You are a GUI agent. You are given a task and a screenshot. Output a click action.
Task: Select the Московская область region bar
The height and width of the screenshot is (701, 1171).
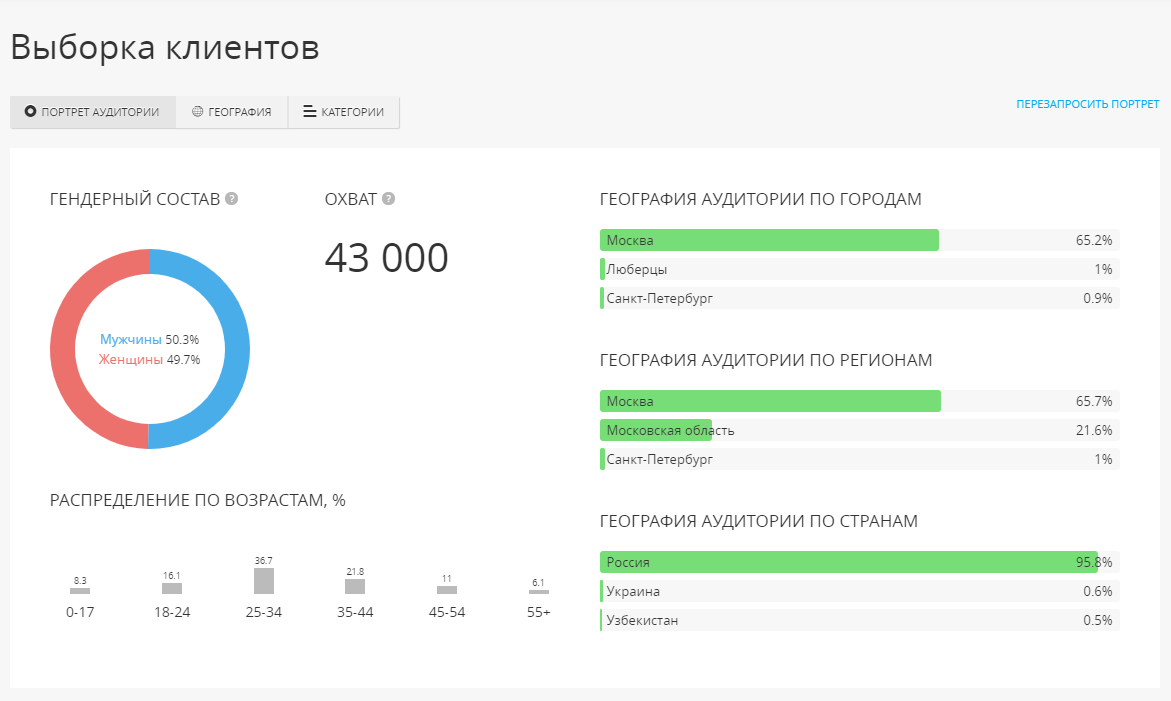click(656, 430)
